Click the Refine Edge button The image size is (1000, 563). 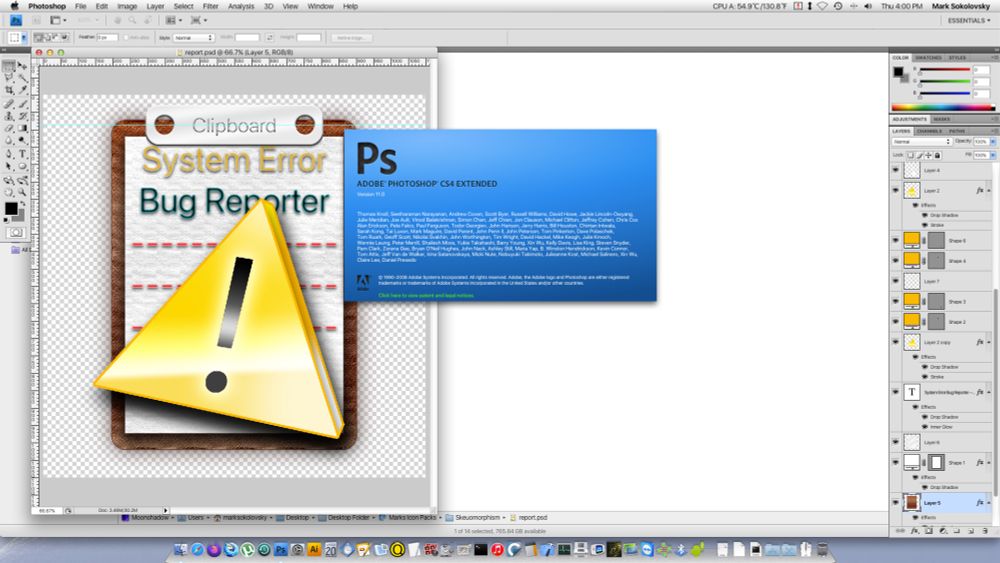351,38
